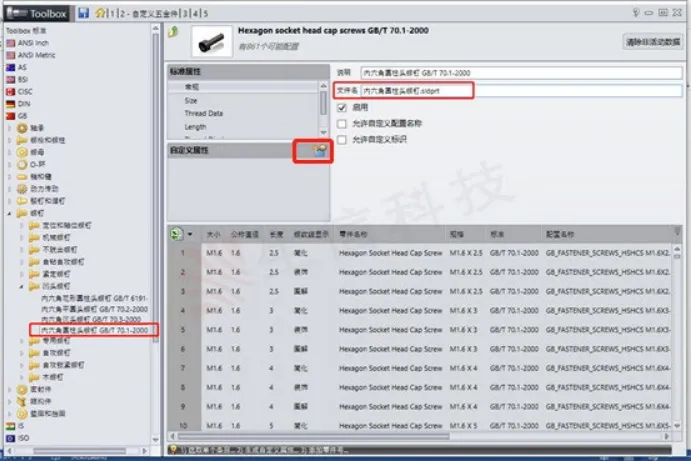Image resolution: width=691 pixels, height=461 pixels.
Task: Select the ANSI Inch standard flag
Action: click(11, 43)
